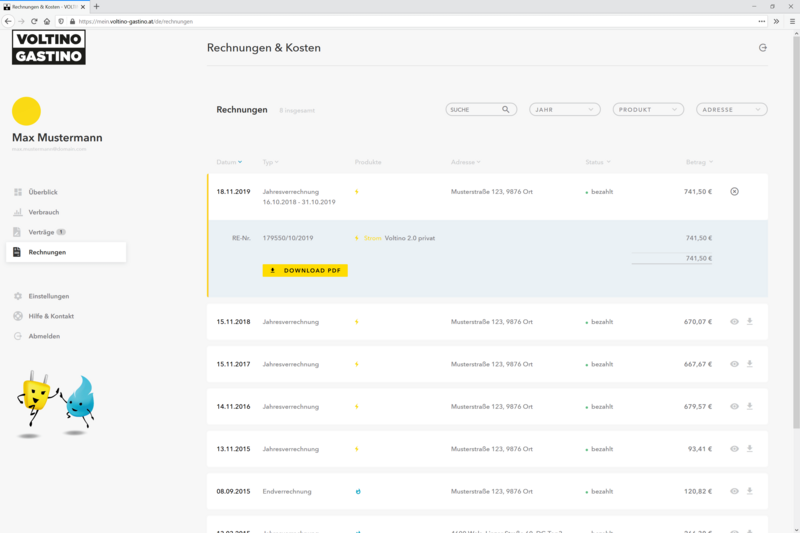Screen dimensions: 800x533
Task: Collapse the 18.11.2019 invoice details
Action: click(x=734, y=192)
